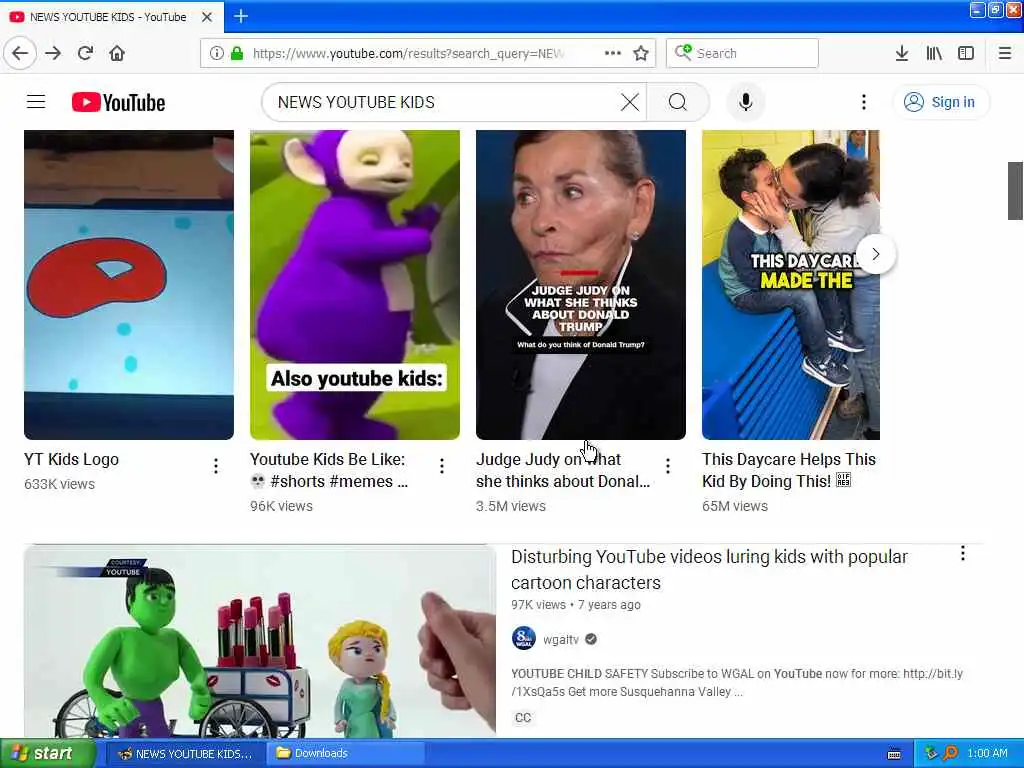Click '97K views • 7 years ago' text
Viewport: 1024px width, 768px height.
[x=575, y=605]
